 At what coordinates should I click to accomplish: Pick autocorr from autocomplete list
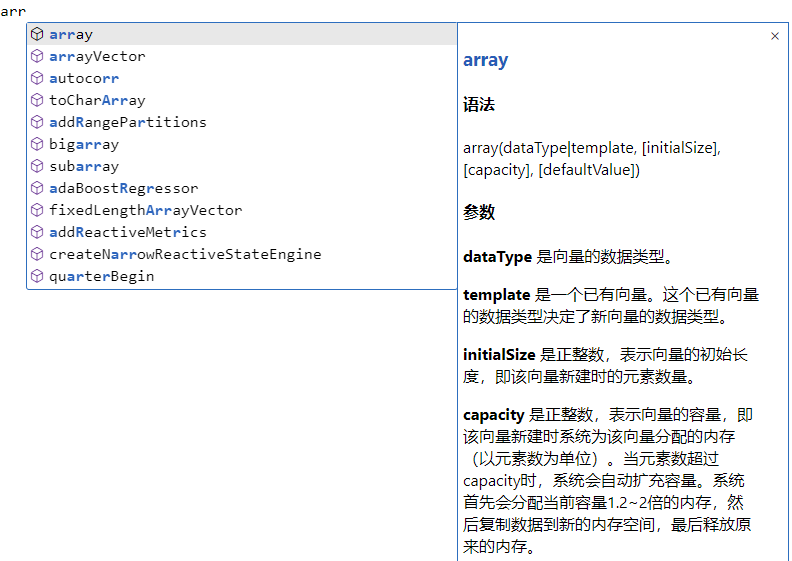(x=84, y=78)
